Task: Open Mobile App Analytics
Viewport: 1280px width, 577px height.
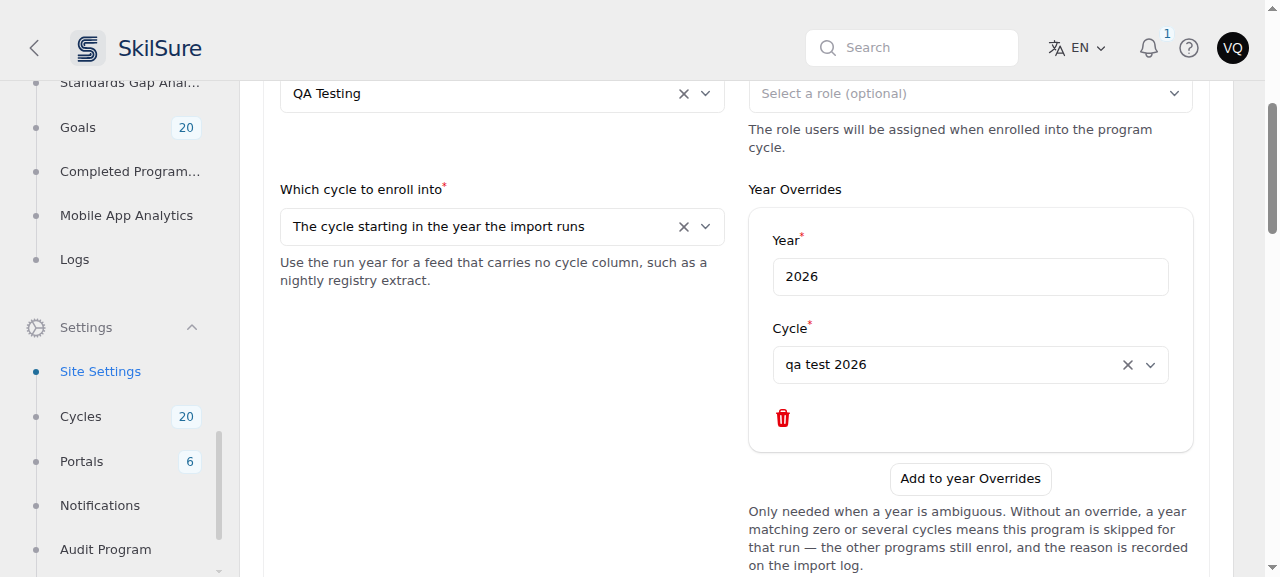Action: pos(126,216)
